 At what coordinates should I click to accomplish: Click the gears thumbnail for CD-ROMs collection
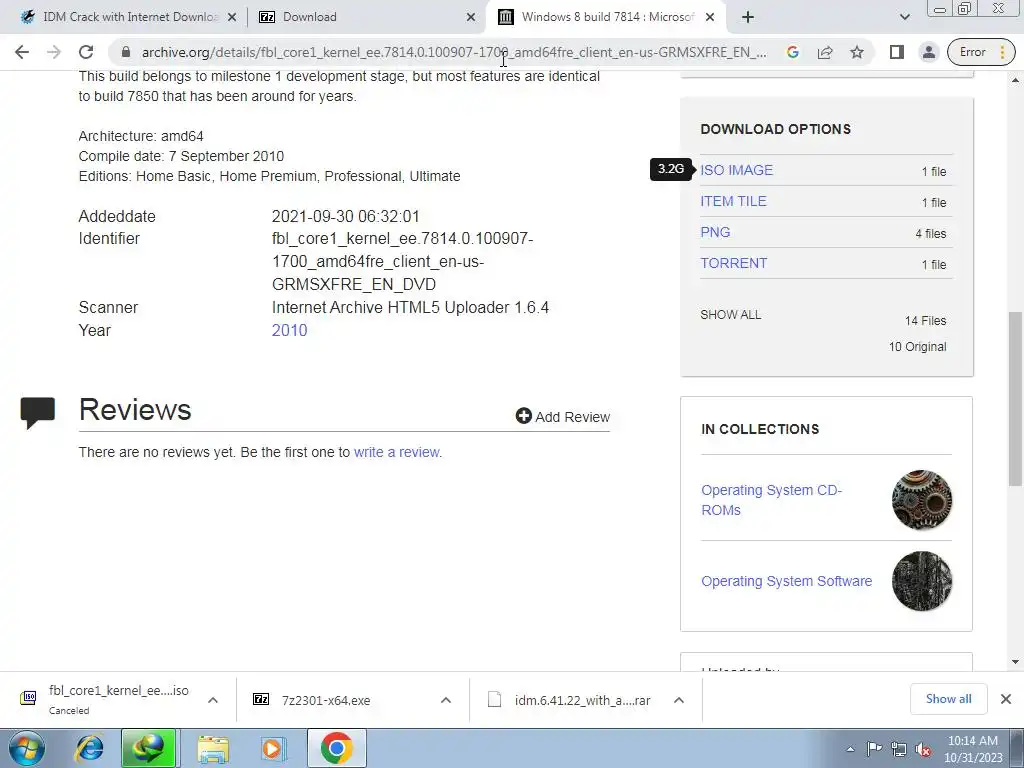pyautogui.click(x=921, y=500)
